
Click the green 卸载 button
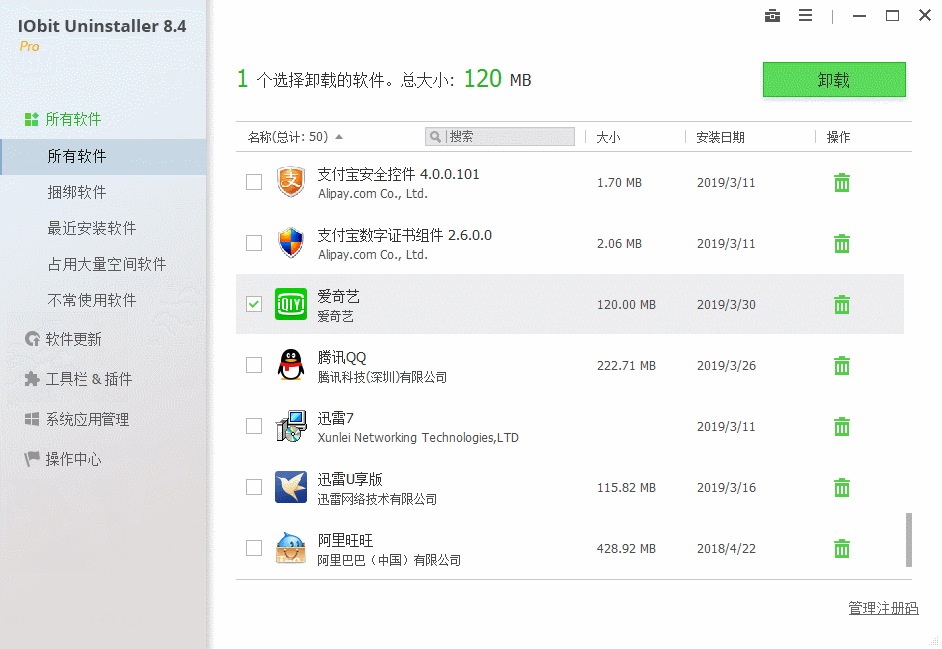[834, 79]
